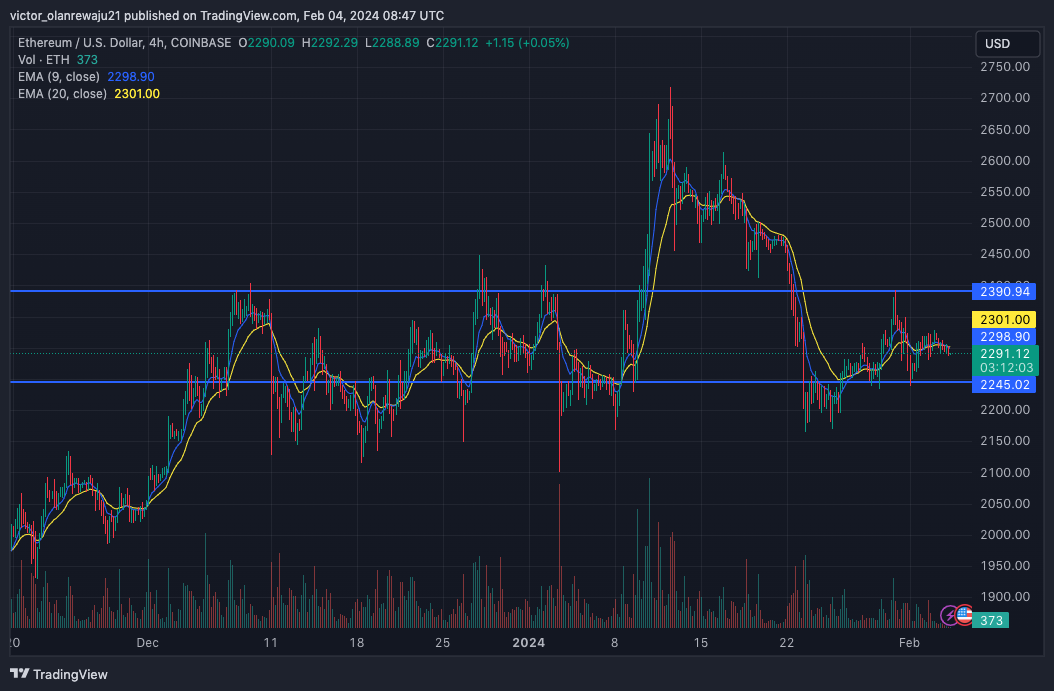The image size is (1054, 691).
Task: Click the 2024 label on the time axis
Action: click(529, 643)
